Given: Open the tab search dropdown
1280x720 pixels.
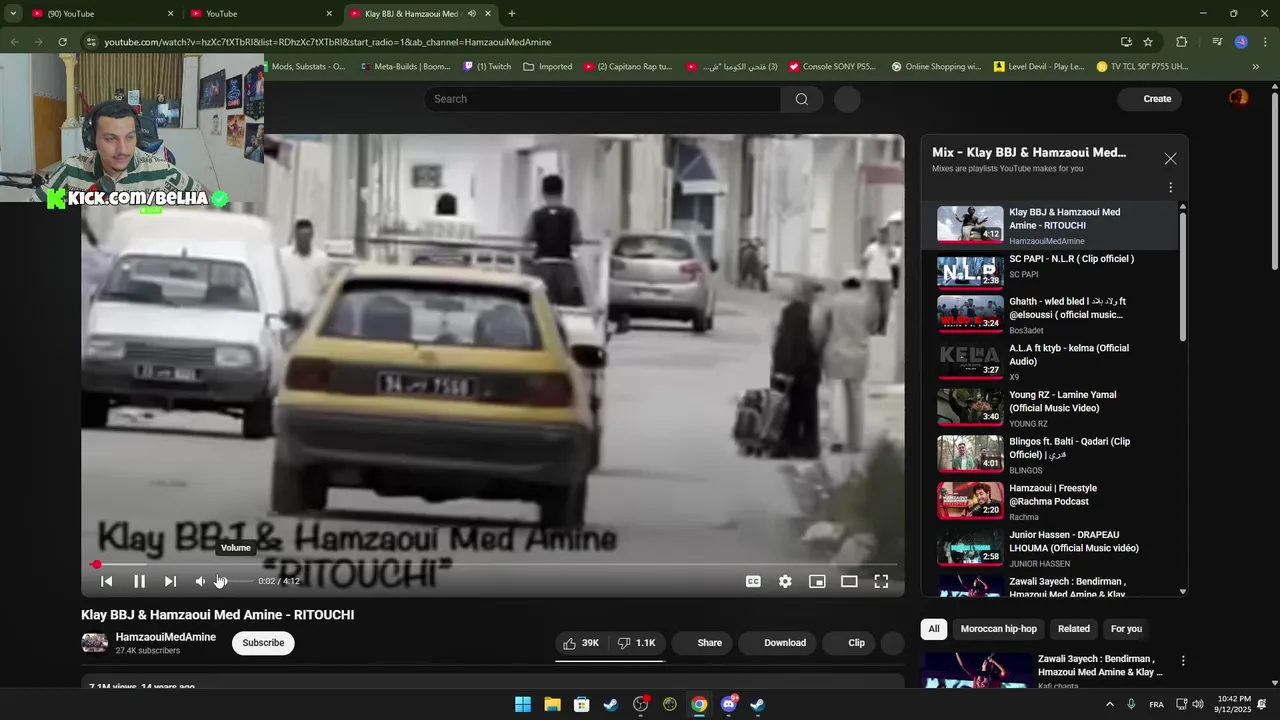Looking at the screenshot, I should click(x=13, y=14).
